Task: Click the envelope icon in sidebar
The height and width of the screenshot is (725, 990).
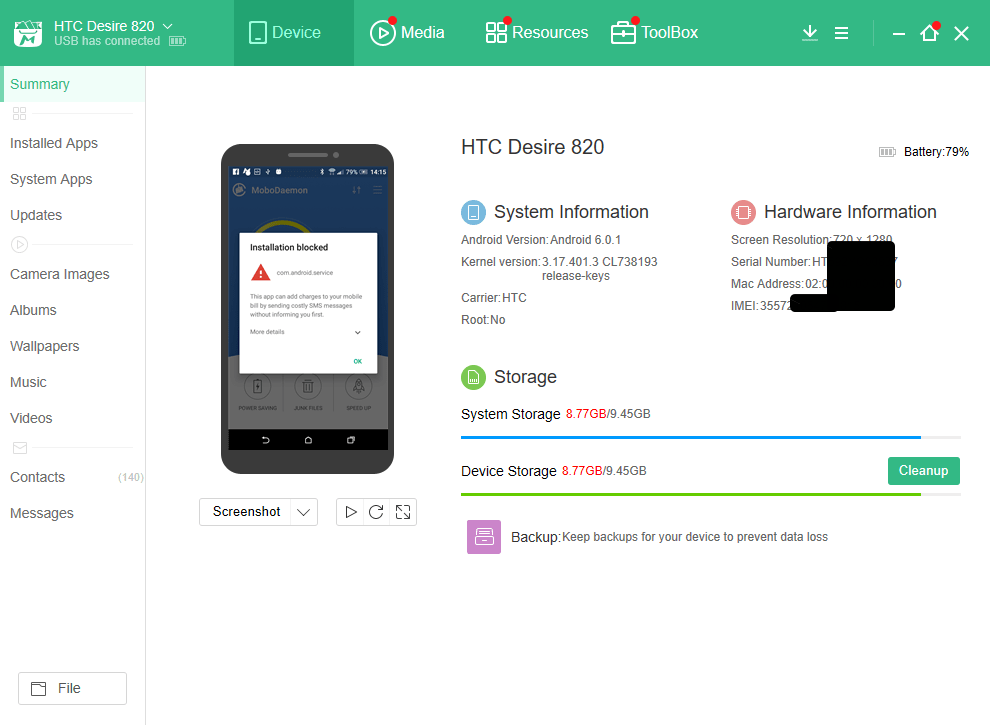Action: point(20,448)
